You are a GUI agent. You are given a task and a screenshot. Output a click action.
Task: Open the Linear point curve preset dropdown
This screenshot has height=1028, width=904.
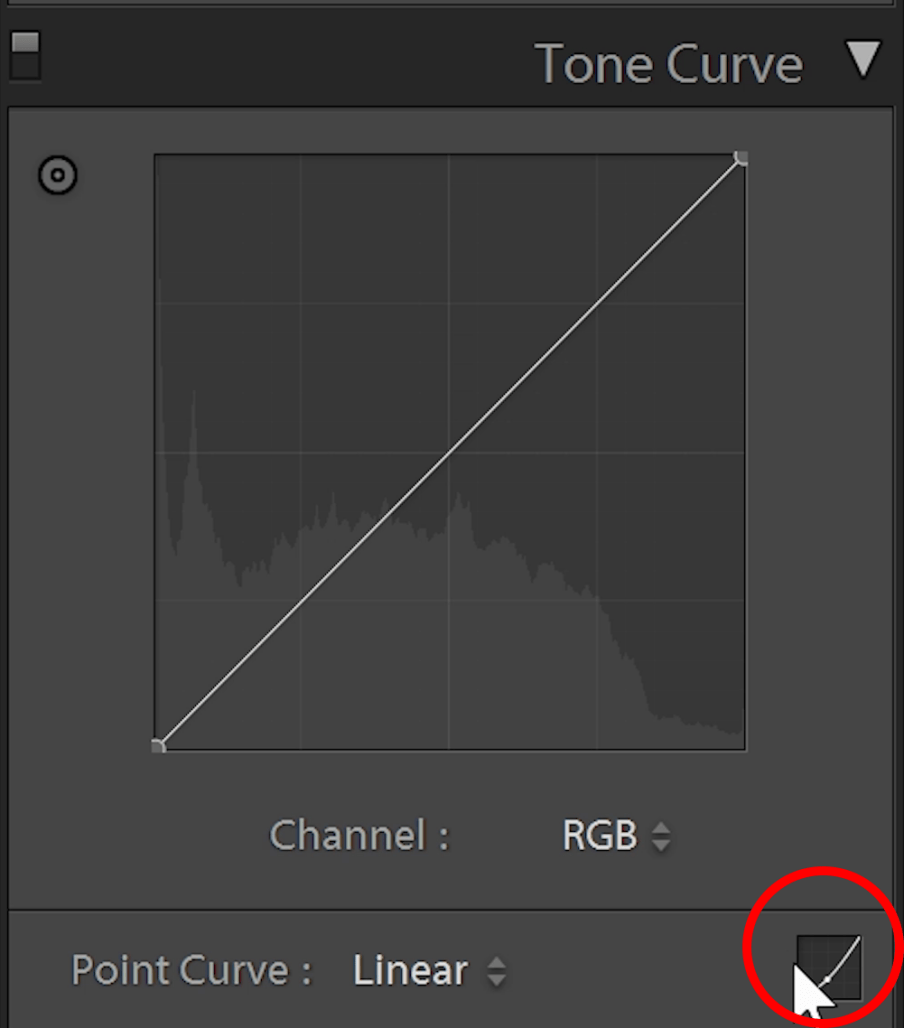[x=411, y=971]
